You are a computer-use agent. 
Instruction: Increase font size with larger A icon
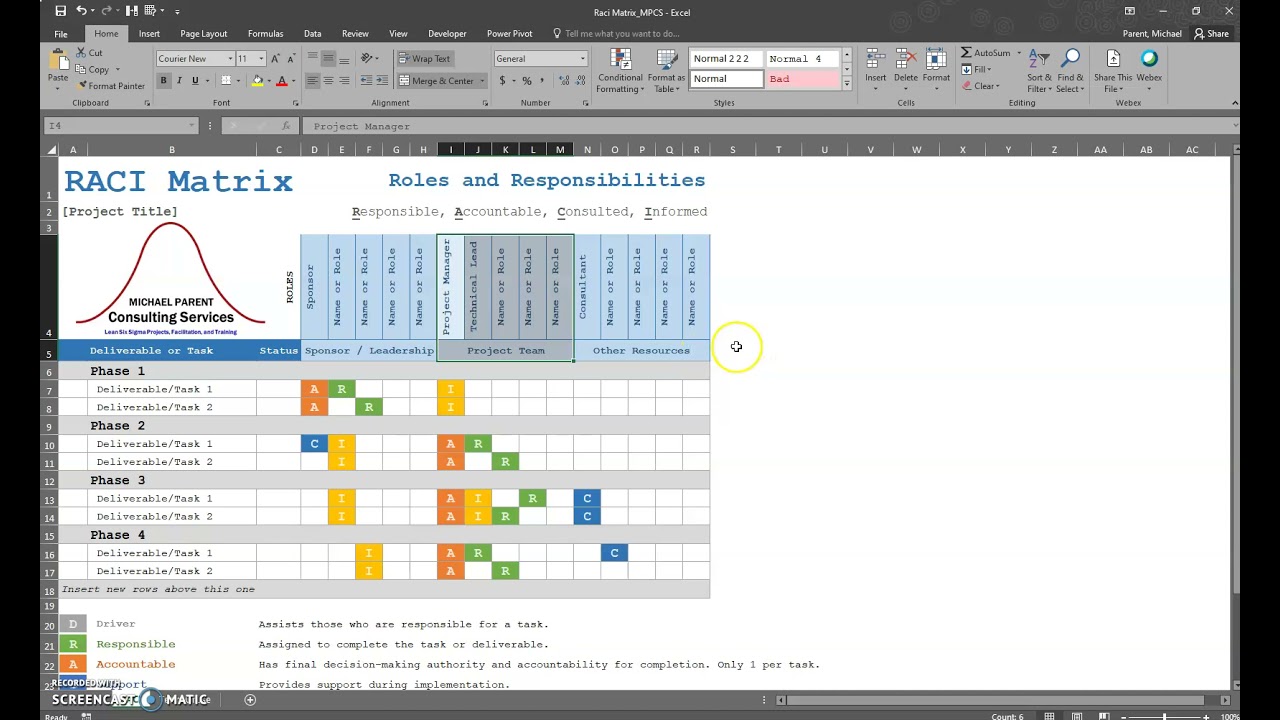coord(276,59)
